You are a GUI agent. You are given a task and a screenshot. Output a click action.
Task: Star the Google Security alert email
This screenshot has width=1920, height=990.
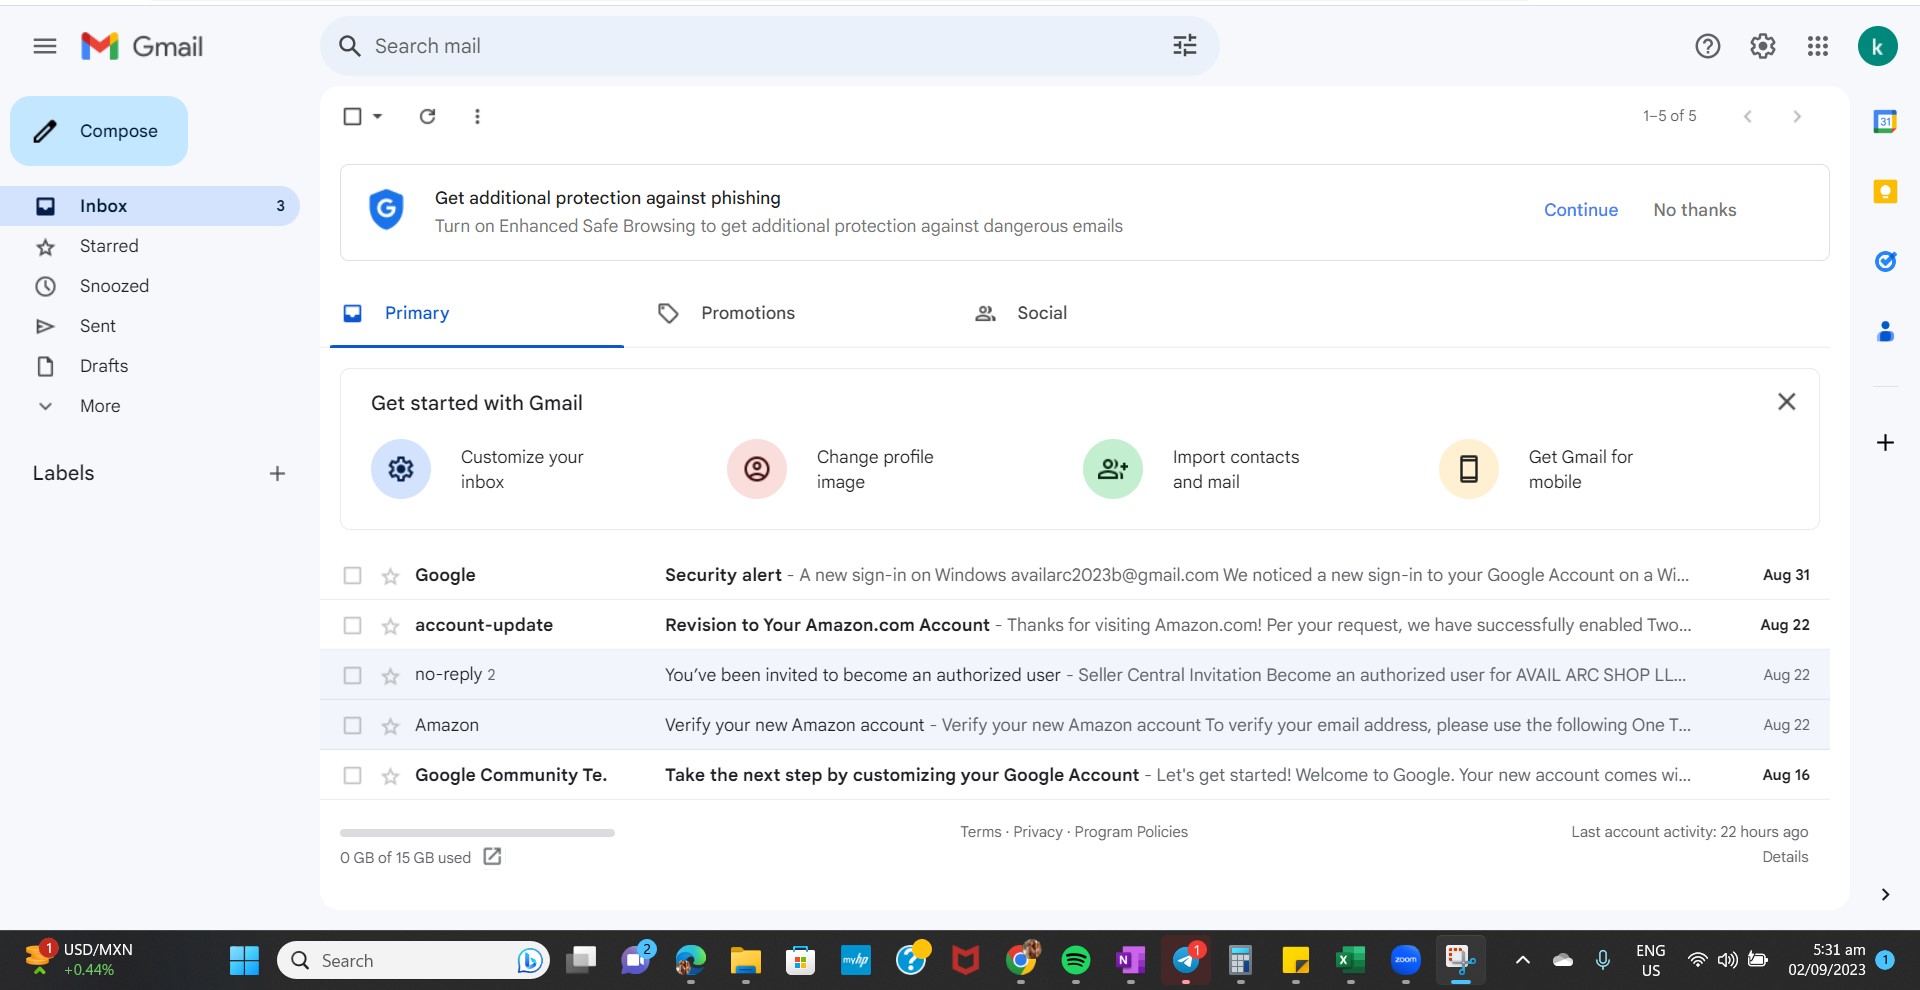coord(390,576)
